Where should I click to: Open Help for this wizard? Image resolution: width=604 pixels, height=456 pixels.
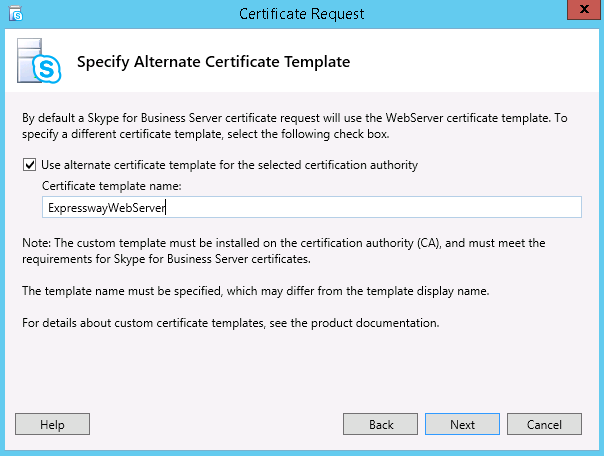pos(52,424)
